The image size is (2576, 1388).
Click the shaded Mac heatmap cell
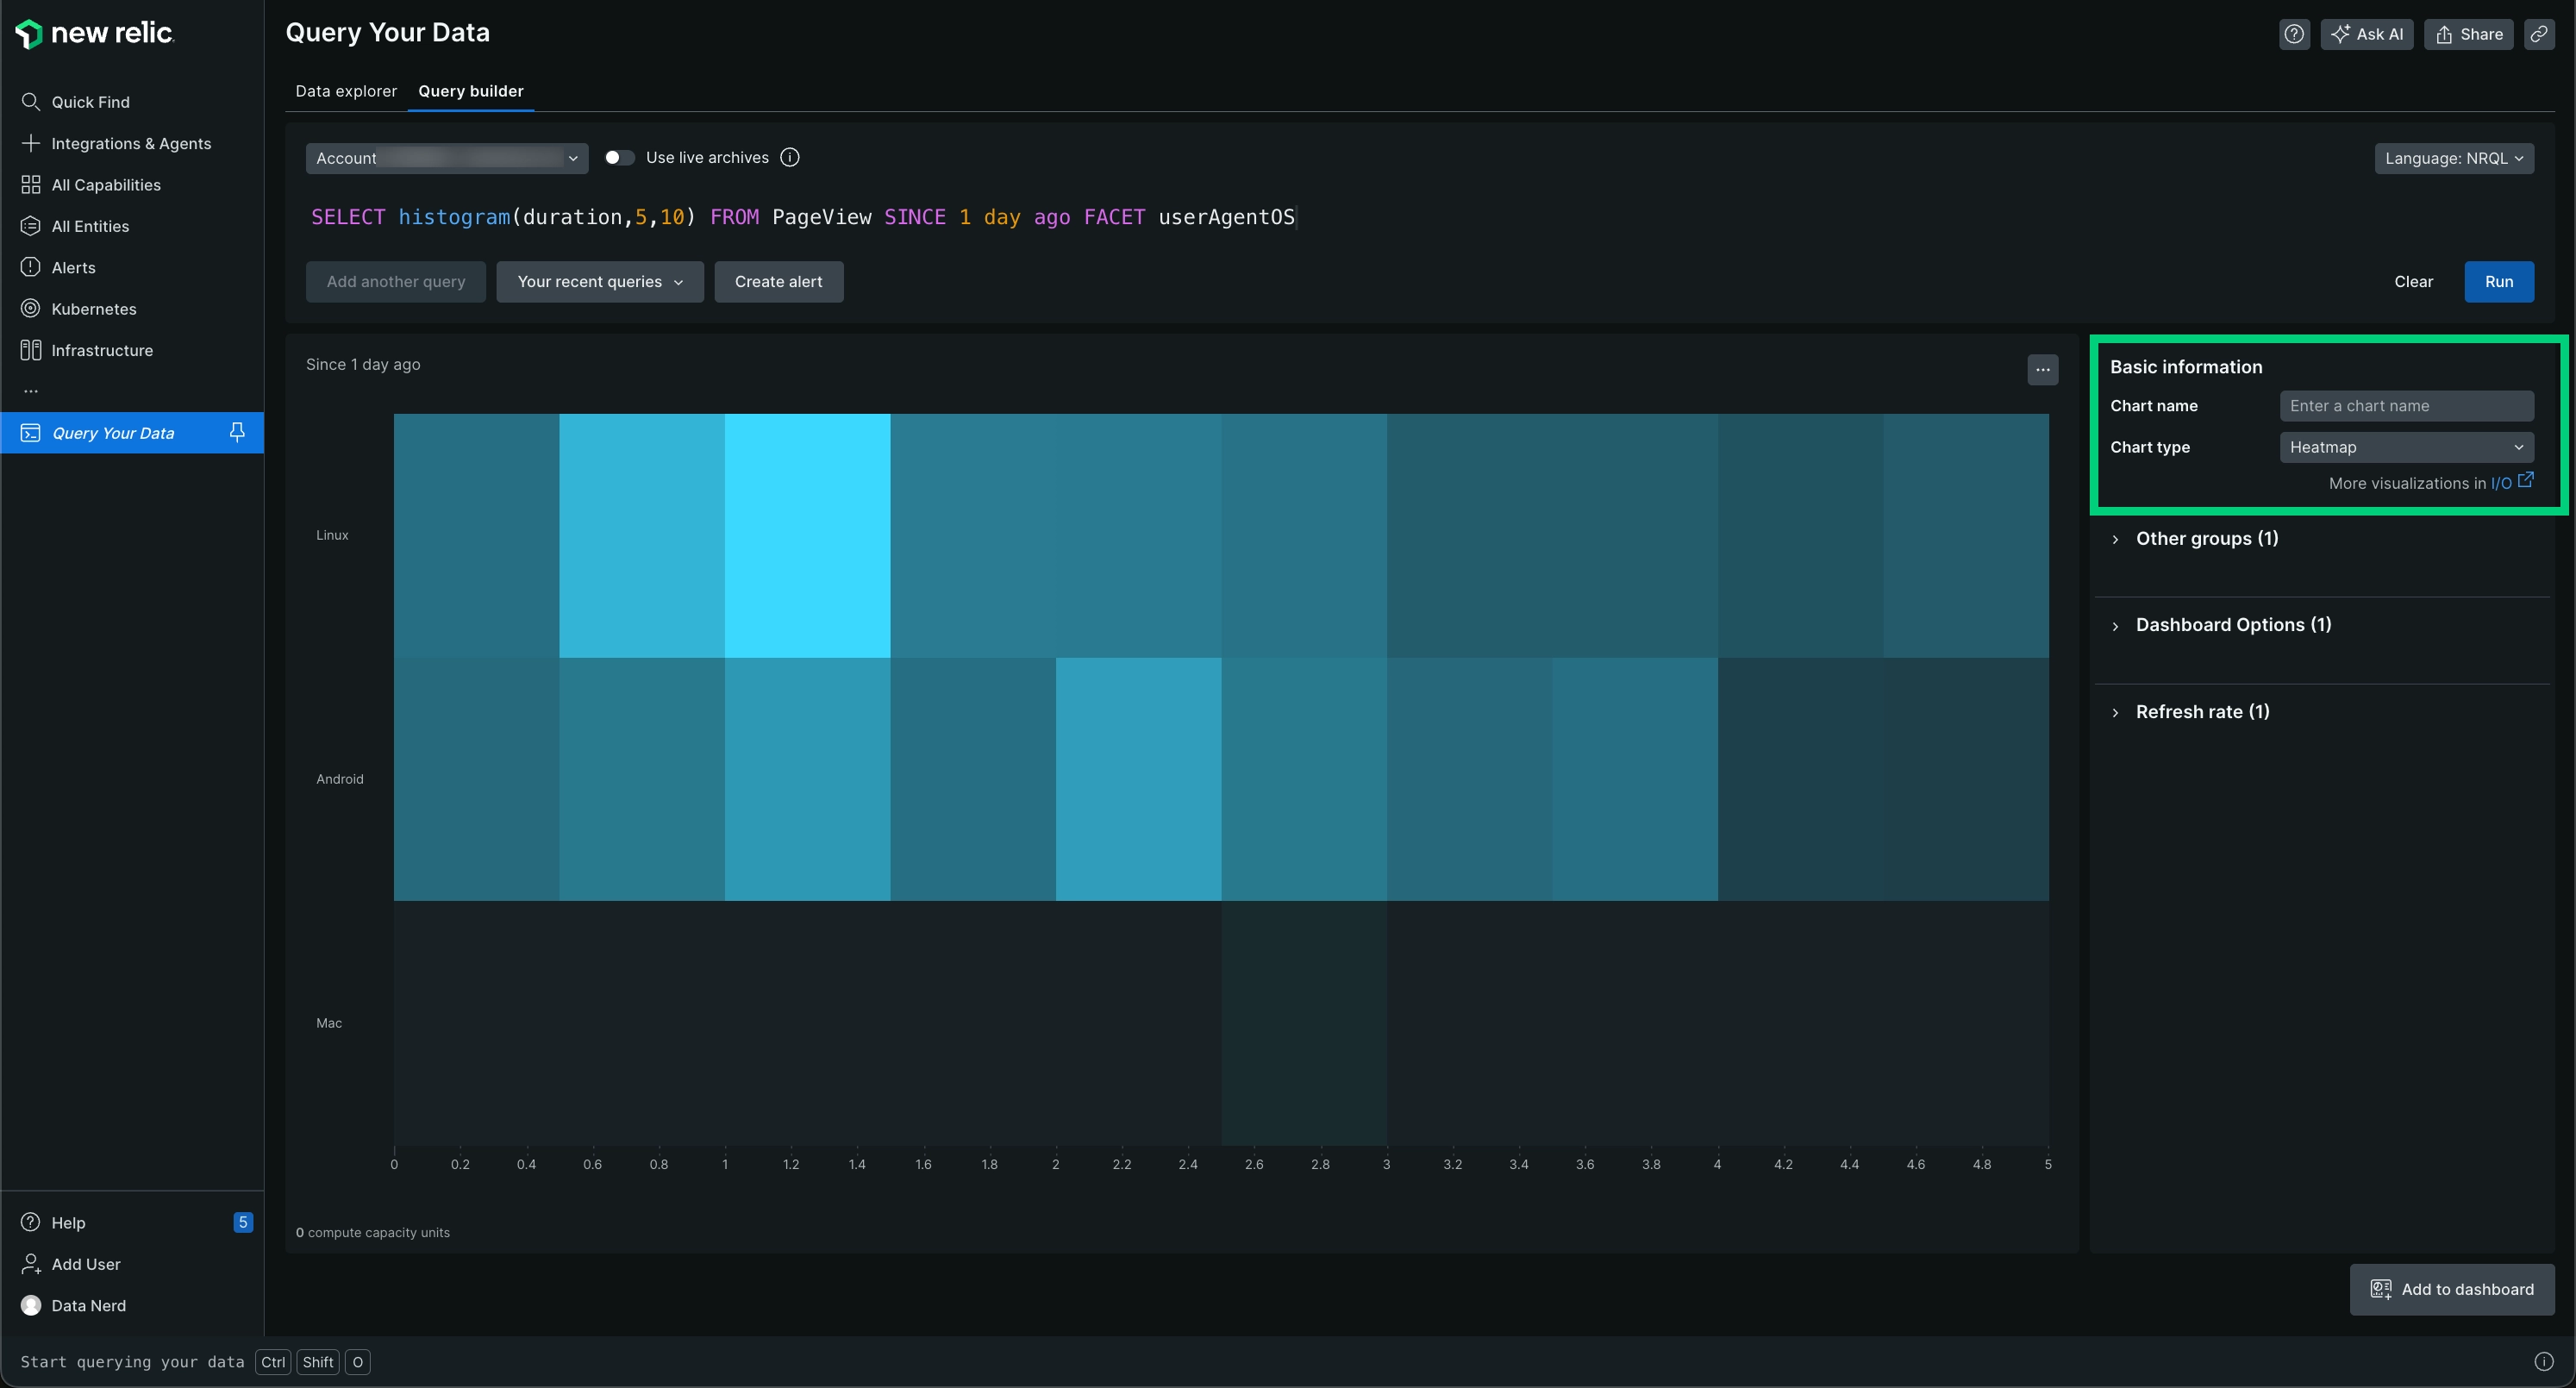[x=1304, y=1023]
